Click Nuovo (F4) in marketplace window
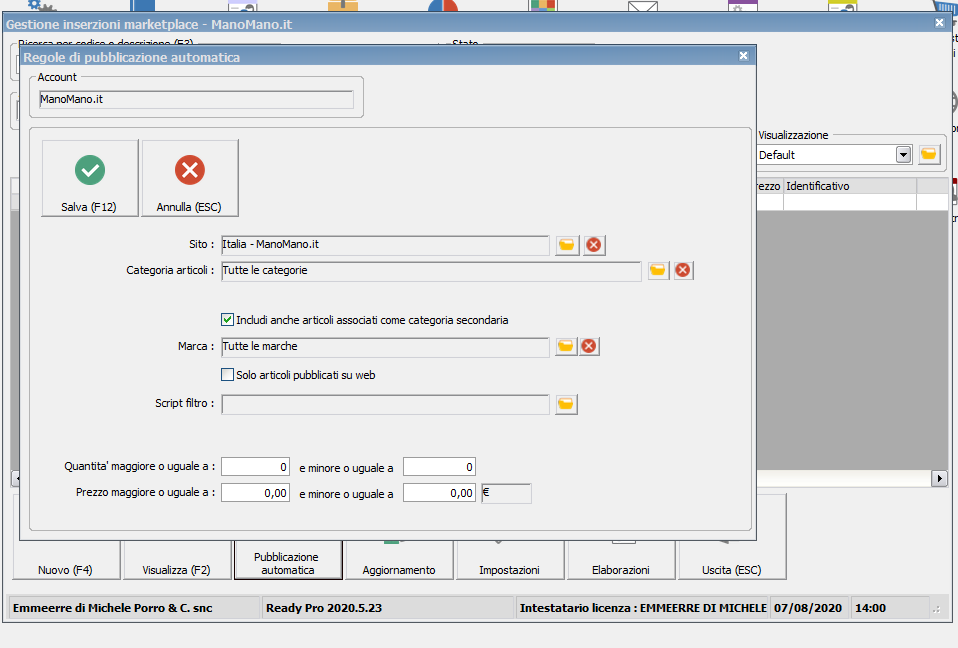Image resolution: width=958 pixels, height=648 pixels. (x=66, y=560)
